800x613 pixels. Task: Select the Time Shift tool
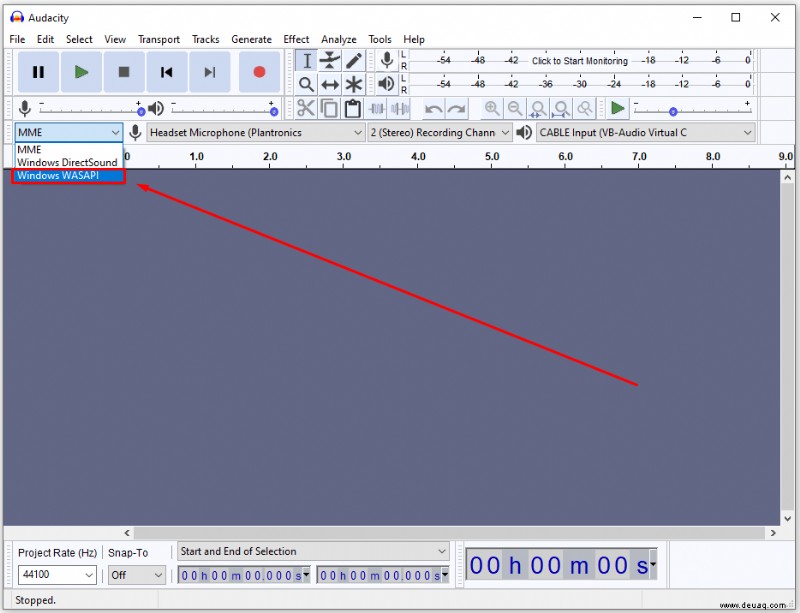pyautogui.click(x=330, y=84)
